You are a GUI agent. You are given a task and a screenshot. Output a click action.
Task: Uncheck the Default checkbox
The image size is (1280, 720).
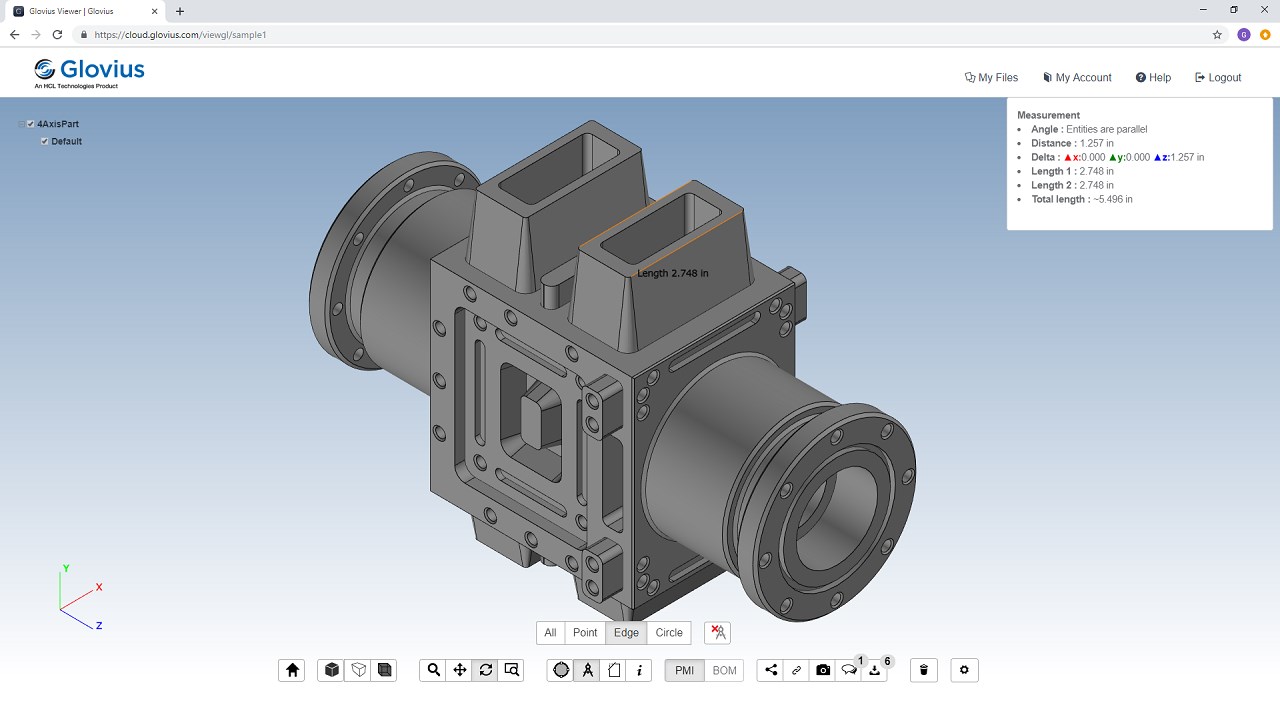point(45,141)
